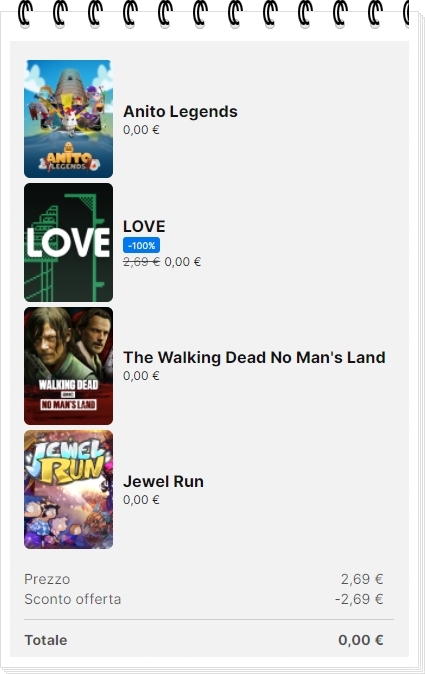Click the Totale label
Screen dimensions: 425x674
(x=46, y=640)
